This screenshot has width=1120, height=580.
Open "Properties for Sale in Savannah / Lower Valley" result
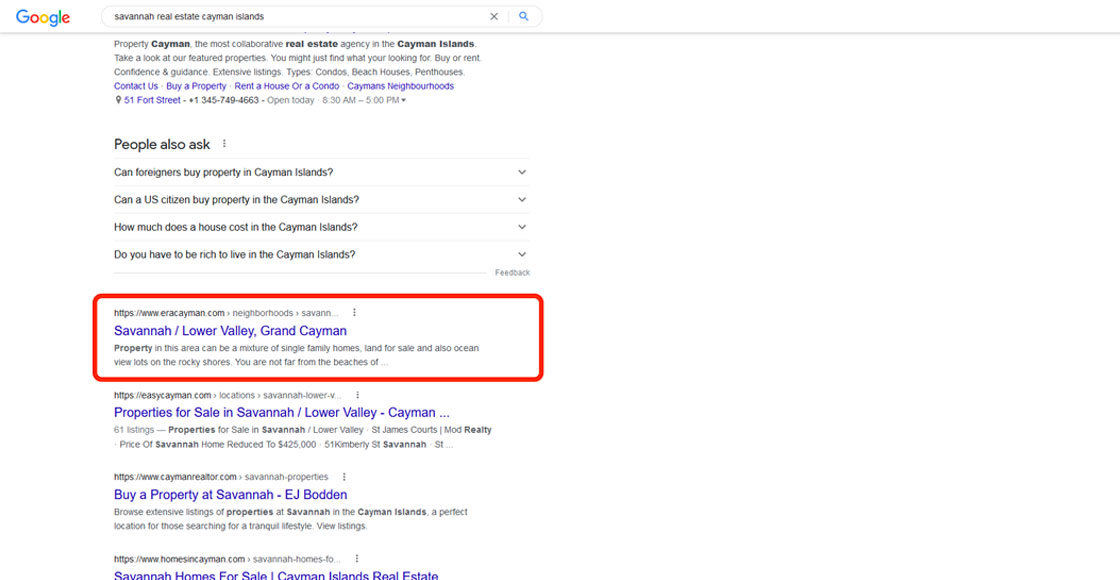pyautogui.click(x=281, y=413)
